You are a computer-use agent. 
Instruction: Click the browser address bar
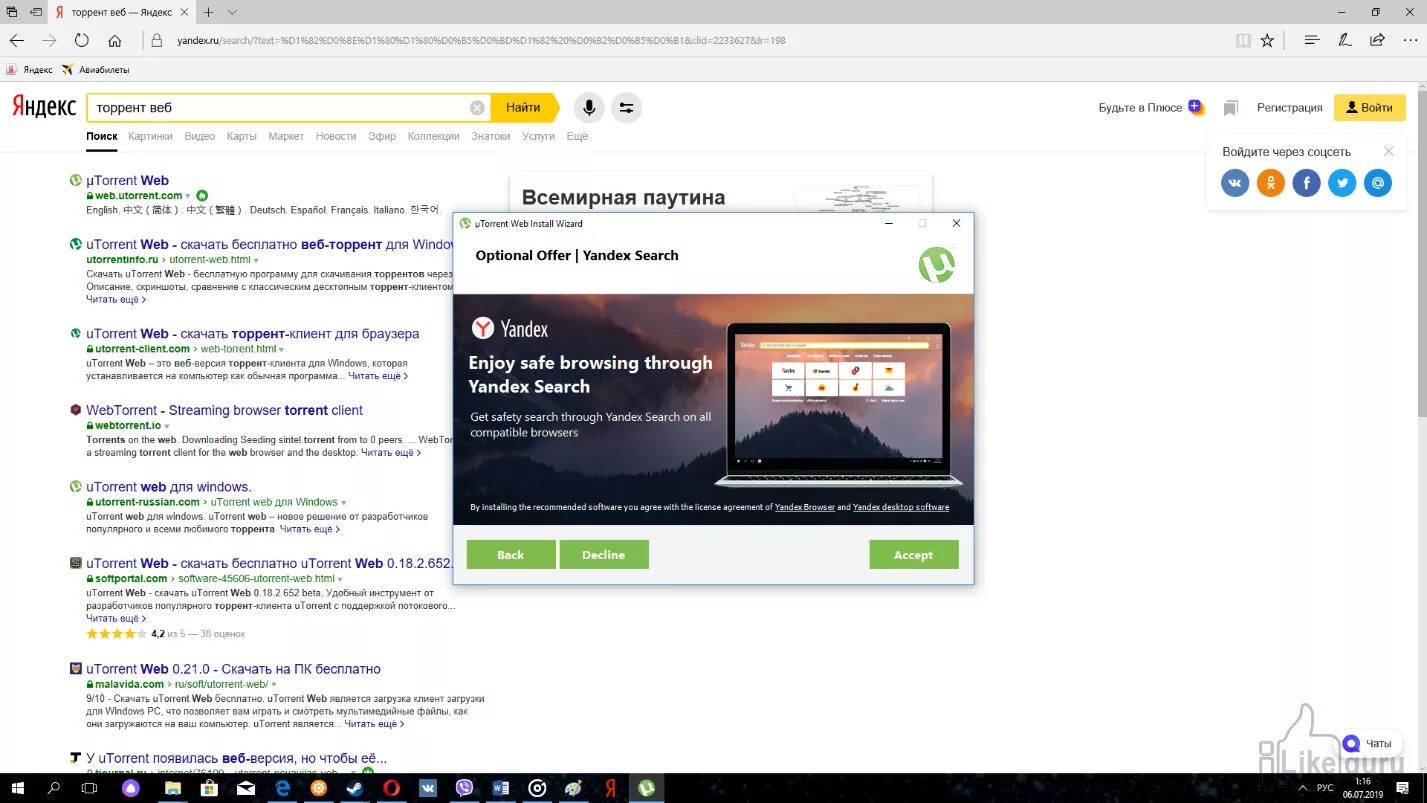[x=690, y=41]
